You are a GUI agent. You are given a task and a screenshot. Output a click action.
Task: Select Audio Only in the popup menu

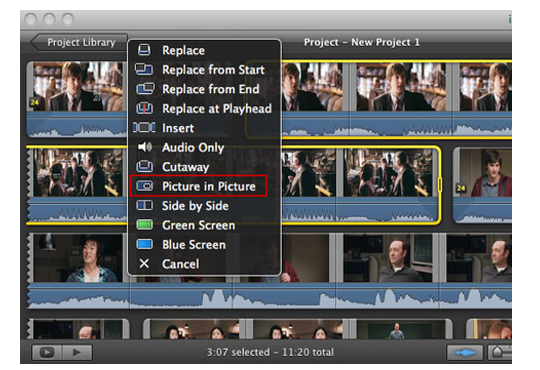point(205,147)
